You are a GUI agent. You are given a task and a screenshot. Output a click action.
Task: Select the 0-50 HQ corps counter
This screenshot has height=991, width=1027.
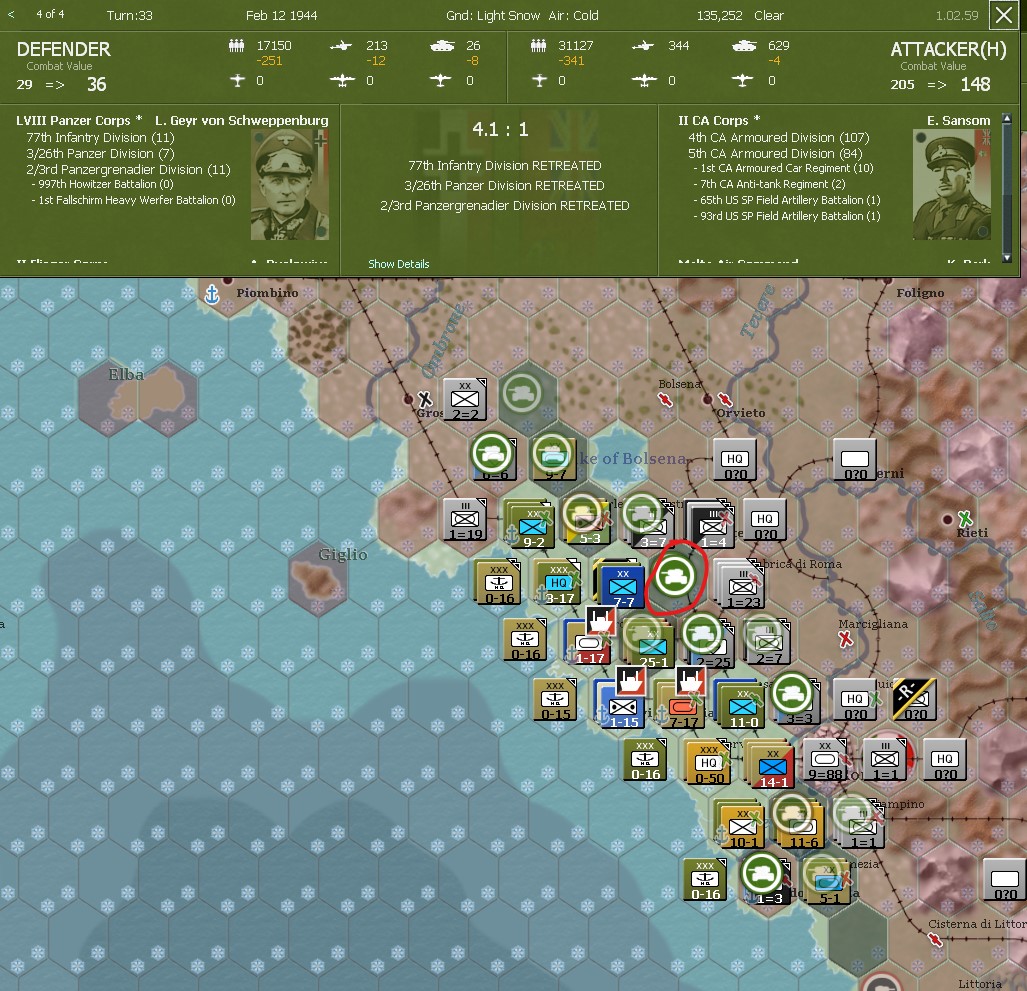click(x=708, y=762)
